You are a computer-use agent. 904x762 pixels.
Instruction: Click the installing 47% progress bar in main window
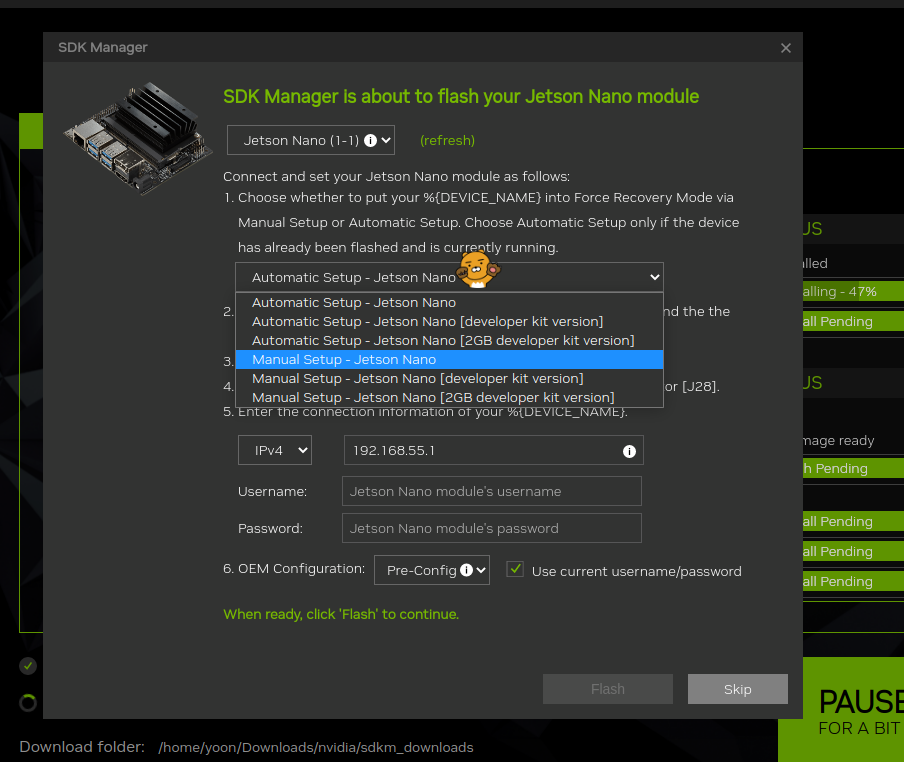coord(853,292)
